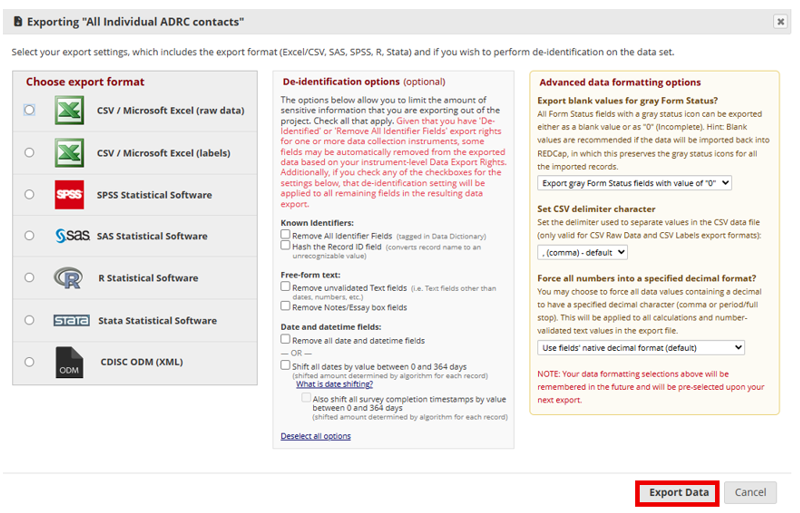
Task: Choose the SAS Statistical Software radio button
Action: pos(30,235)
